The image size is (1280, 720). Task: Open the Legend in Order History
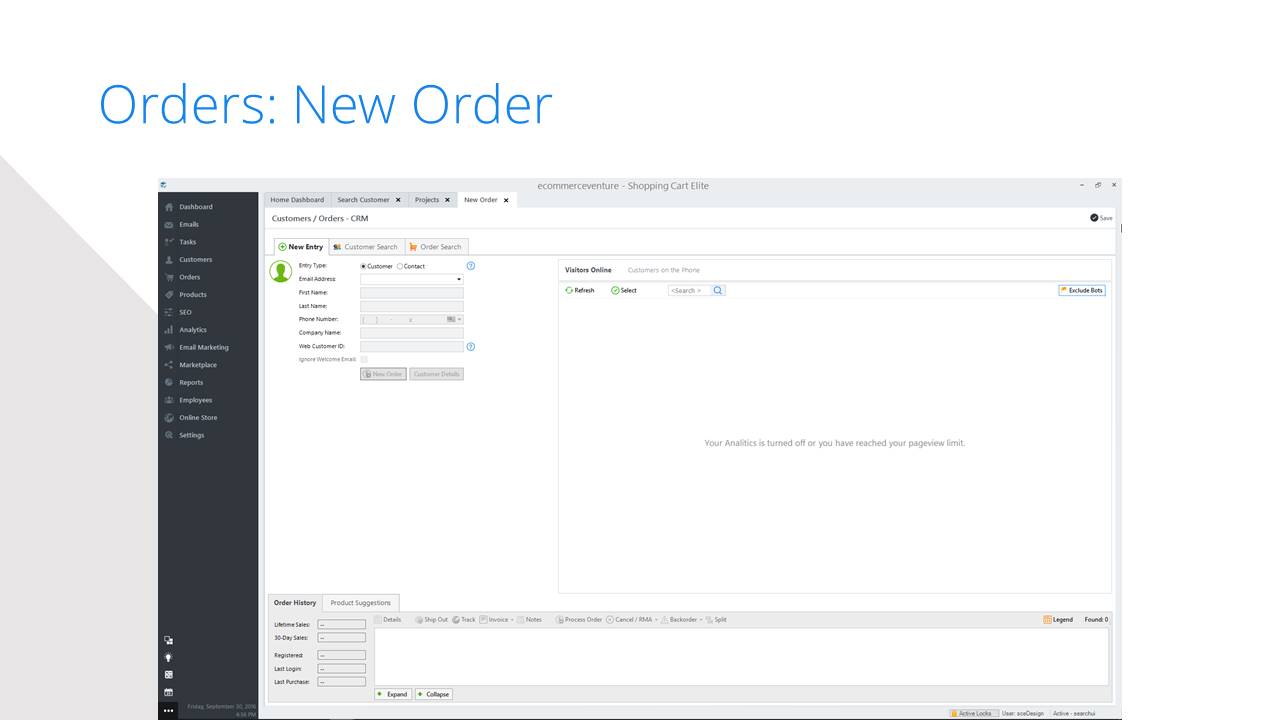coord(1058,620)
